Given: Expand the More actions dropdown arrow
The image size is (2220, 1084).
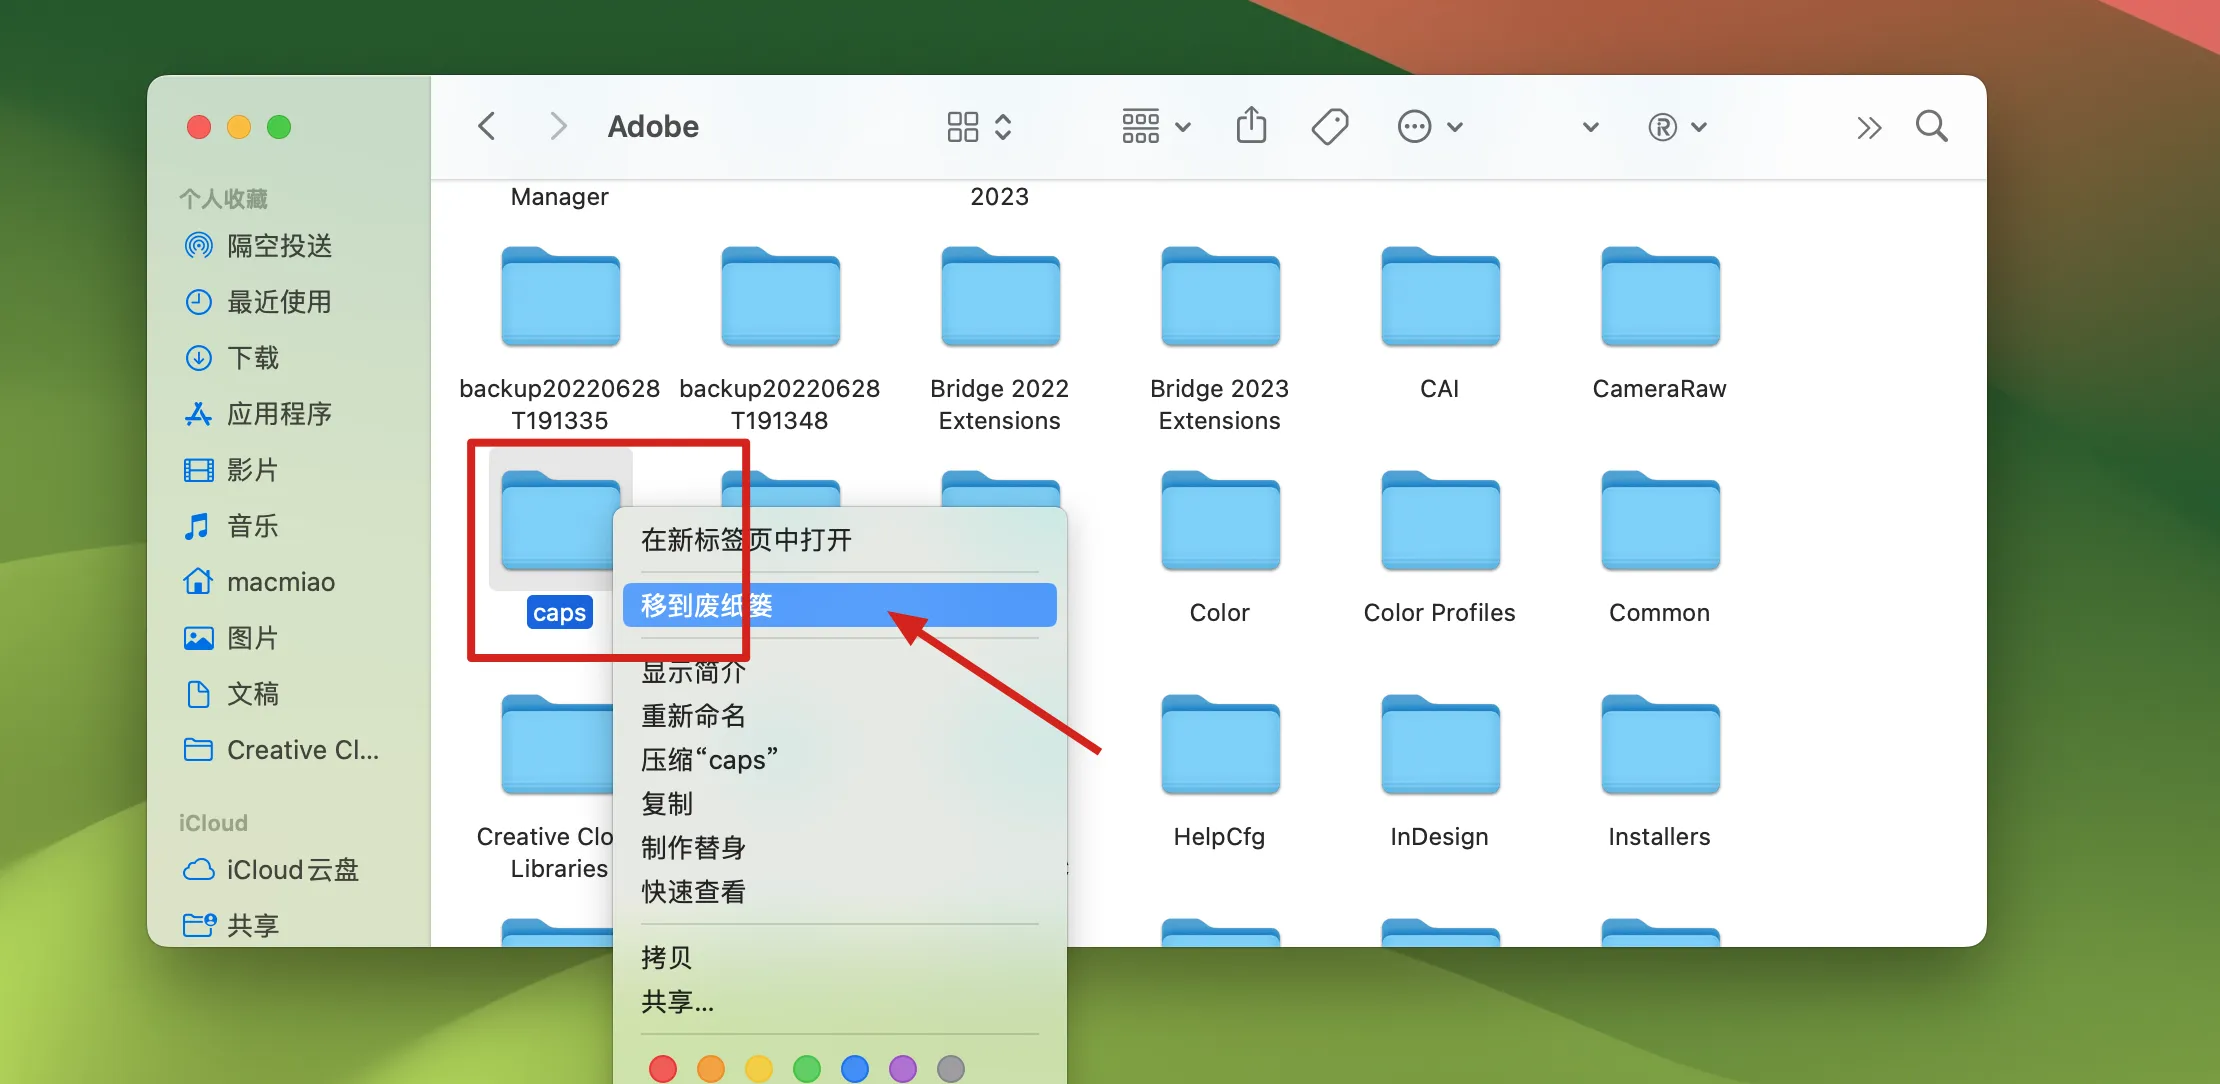Looking at the screenshot, I should [1456, 127].
